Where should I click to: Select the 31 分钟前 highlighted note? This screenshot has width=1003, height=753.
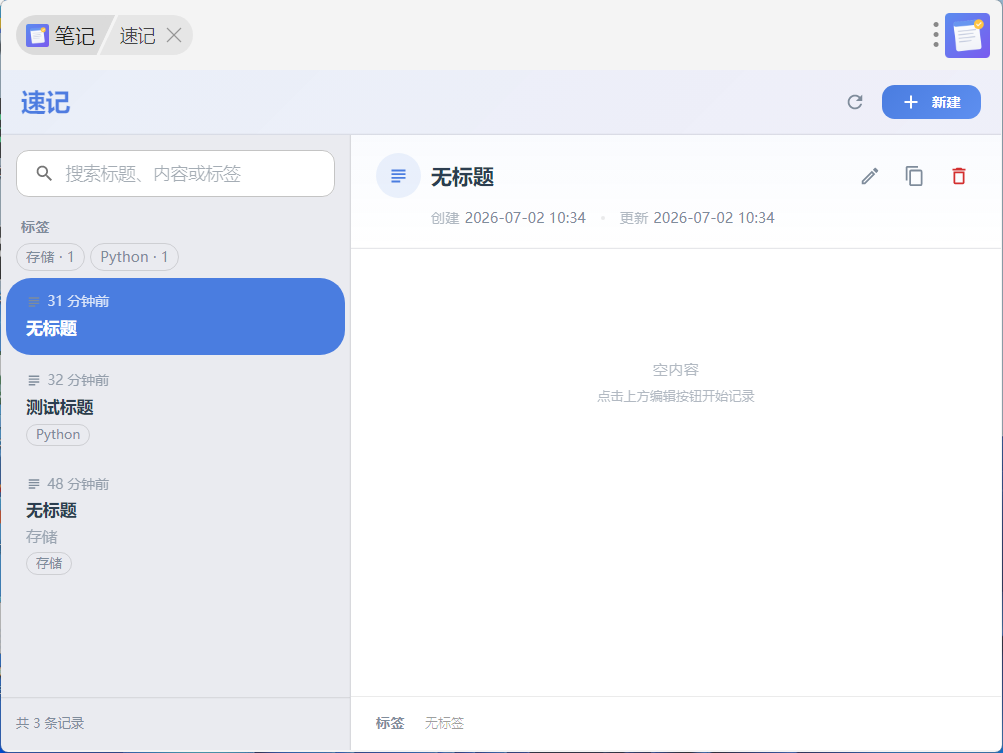pos(175,316)
